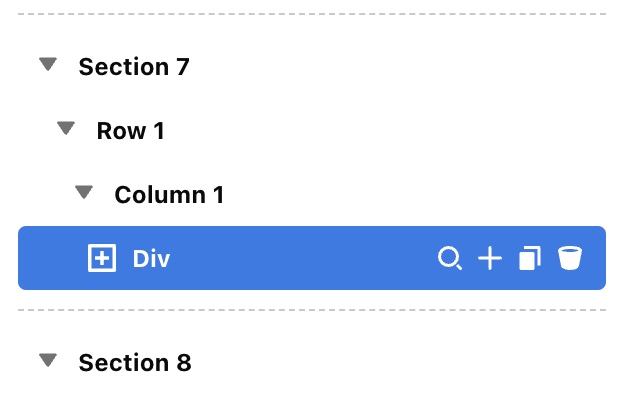The image size is (628, 400).
Task: Collapse Column 1 using its arrow
Action: click(x=84, y=192)
